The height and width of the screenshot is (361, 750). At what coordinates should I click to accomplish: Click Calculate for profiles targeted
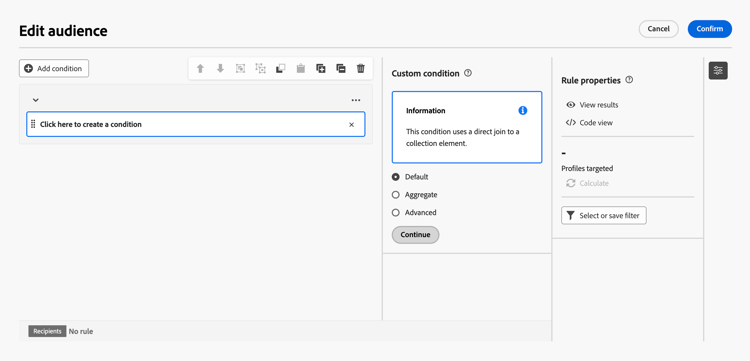[x=587, y=183]
